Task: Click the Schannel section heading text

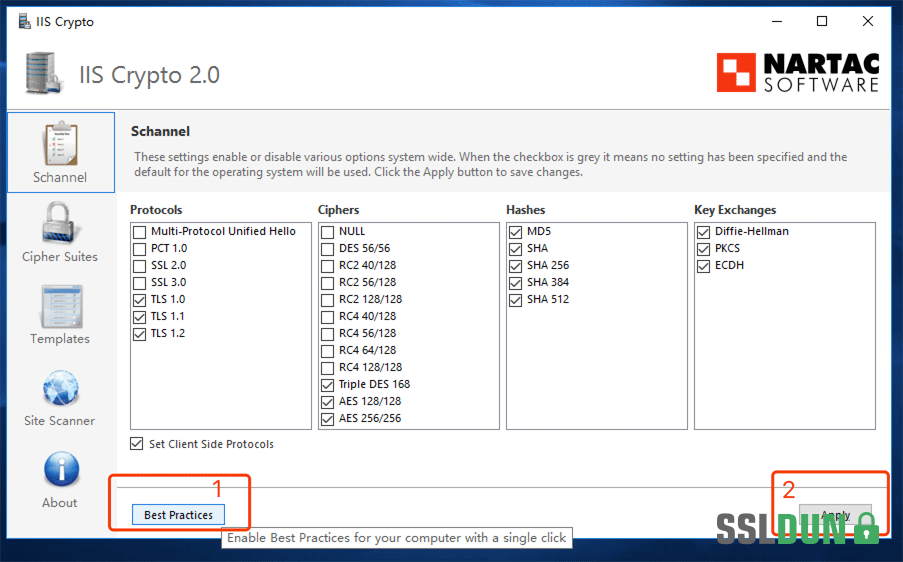Action: (x=160, y=131)
